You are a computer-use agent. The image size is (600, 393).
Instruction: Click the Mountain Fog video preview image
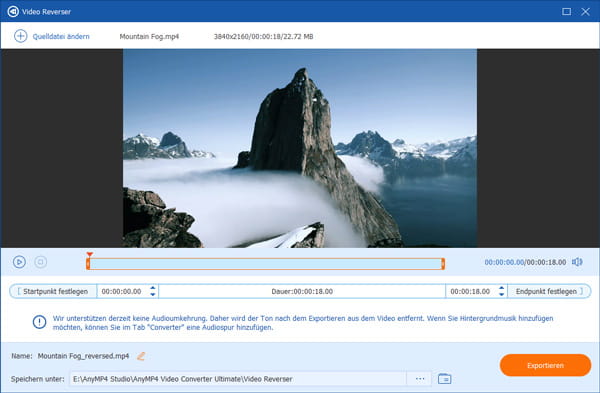(x=300, y=148)
